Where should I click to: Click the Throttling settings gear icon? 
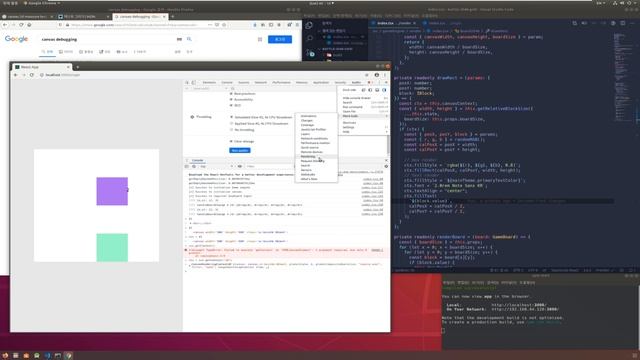pyautogui.click(x=192, y=117)
